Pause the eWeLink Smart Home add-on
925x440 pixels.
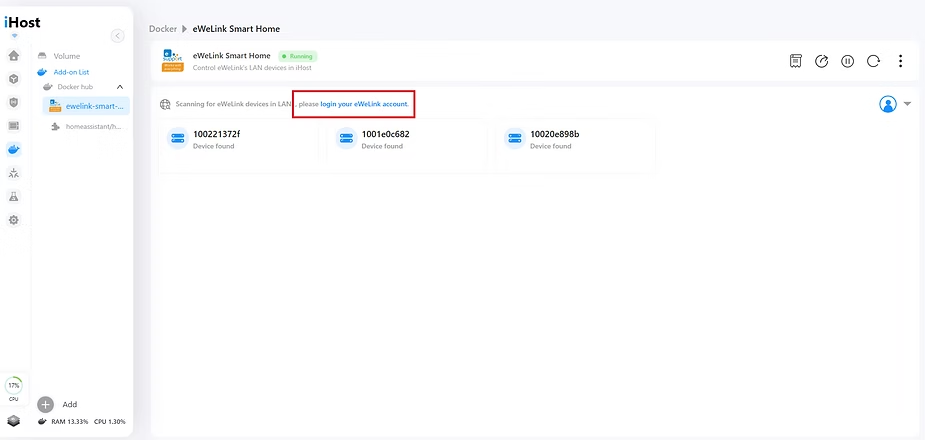tap(847, 61)
